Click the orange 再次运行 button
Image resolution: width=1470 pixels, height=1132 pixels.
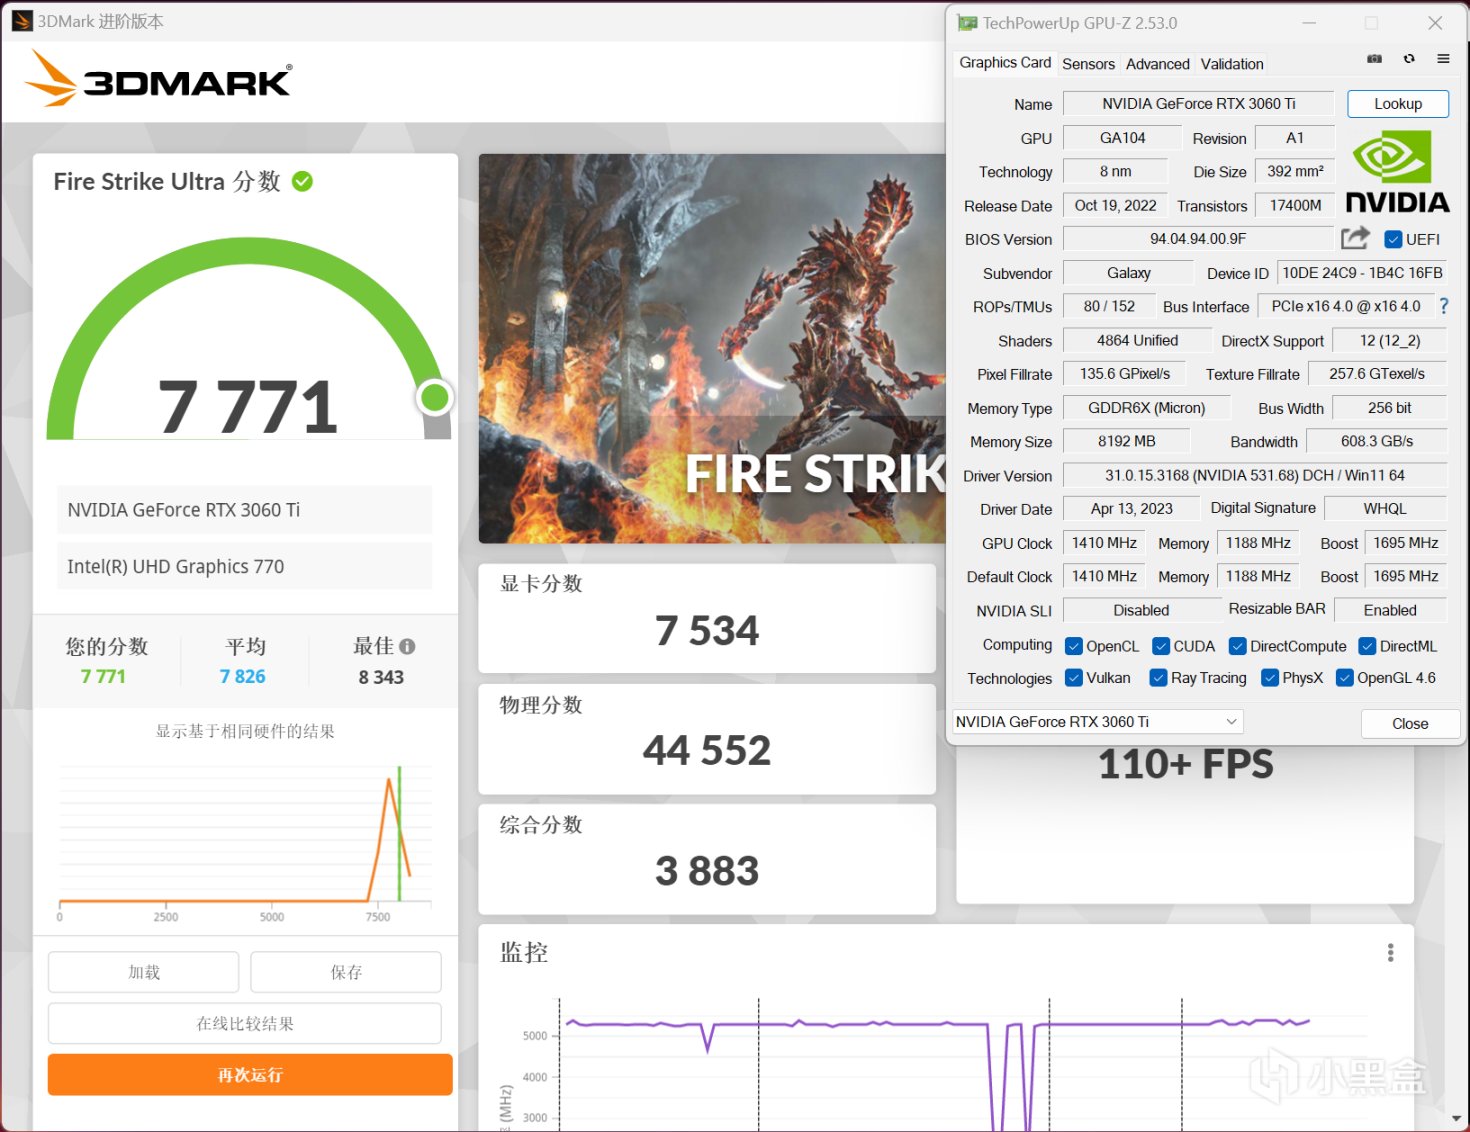pyautogui.click(x=250, y=1075)
